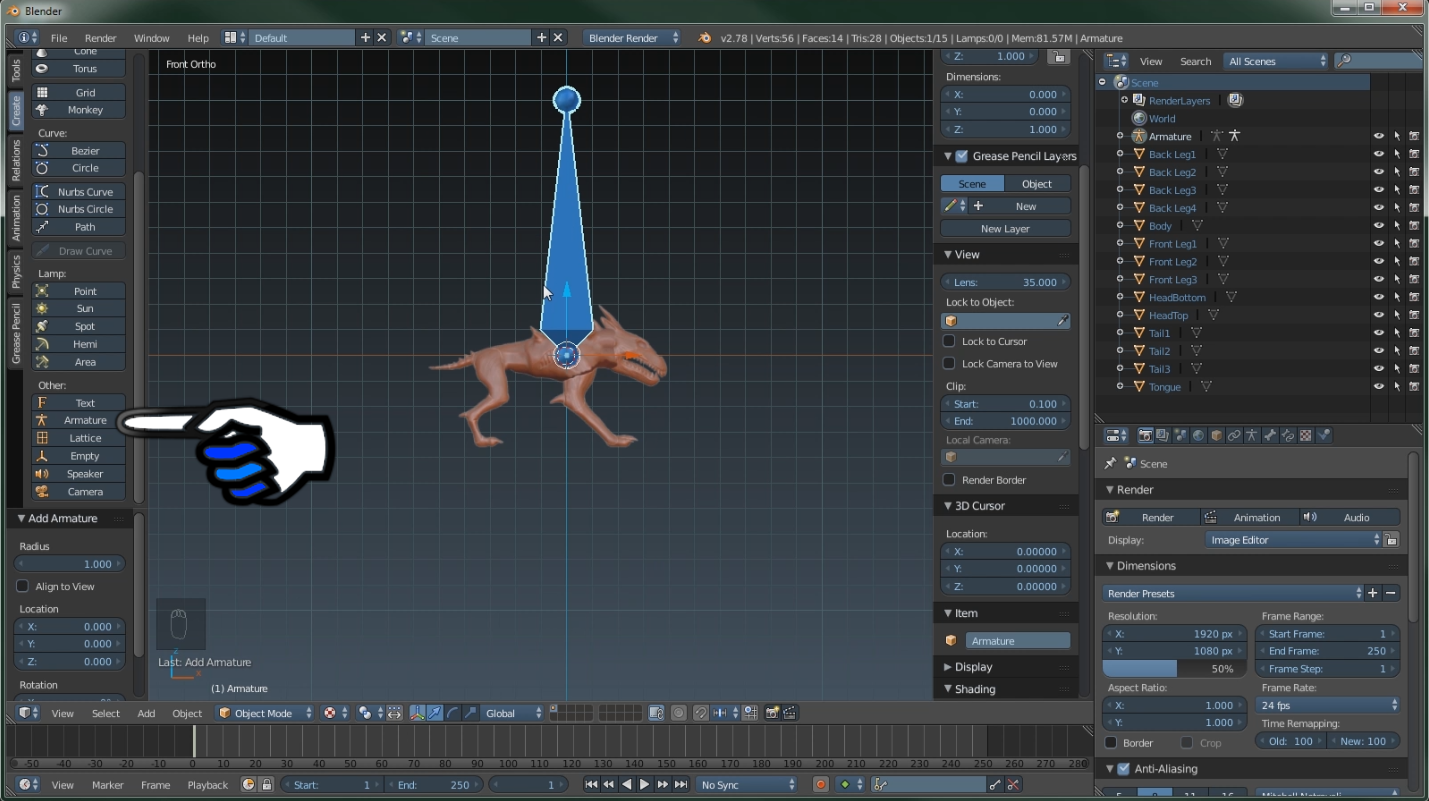Adjust the 50% resolution percentage slider
Screen dimensions: 1429x801
1175,669
